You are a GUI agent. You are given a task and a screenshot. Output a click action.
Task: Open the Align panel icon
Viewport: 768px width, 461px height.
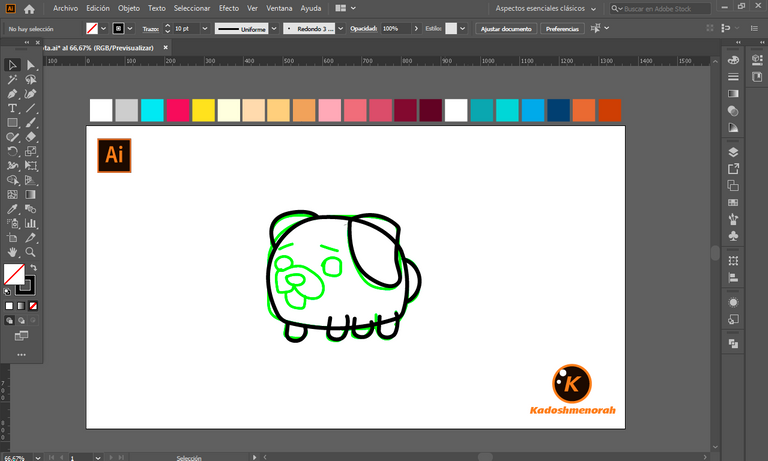tap(733, 278)
